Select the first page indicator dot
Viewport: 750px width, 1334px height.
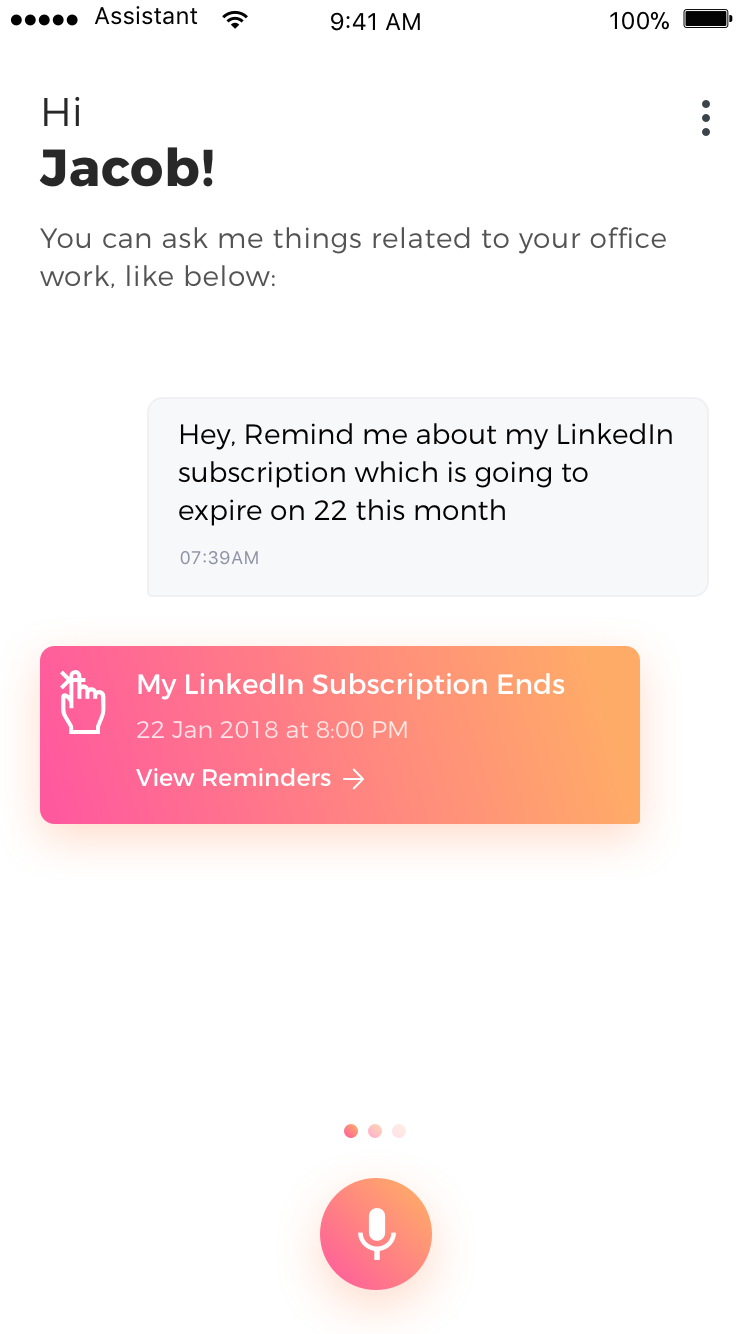click(351, 1131)
